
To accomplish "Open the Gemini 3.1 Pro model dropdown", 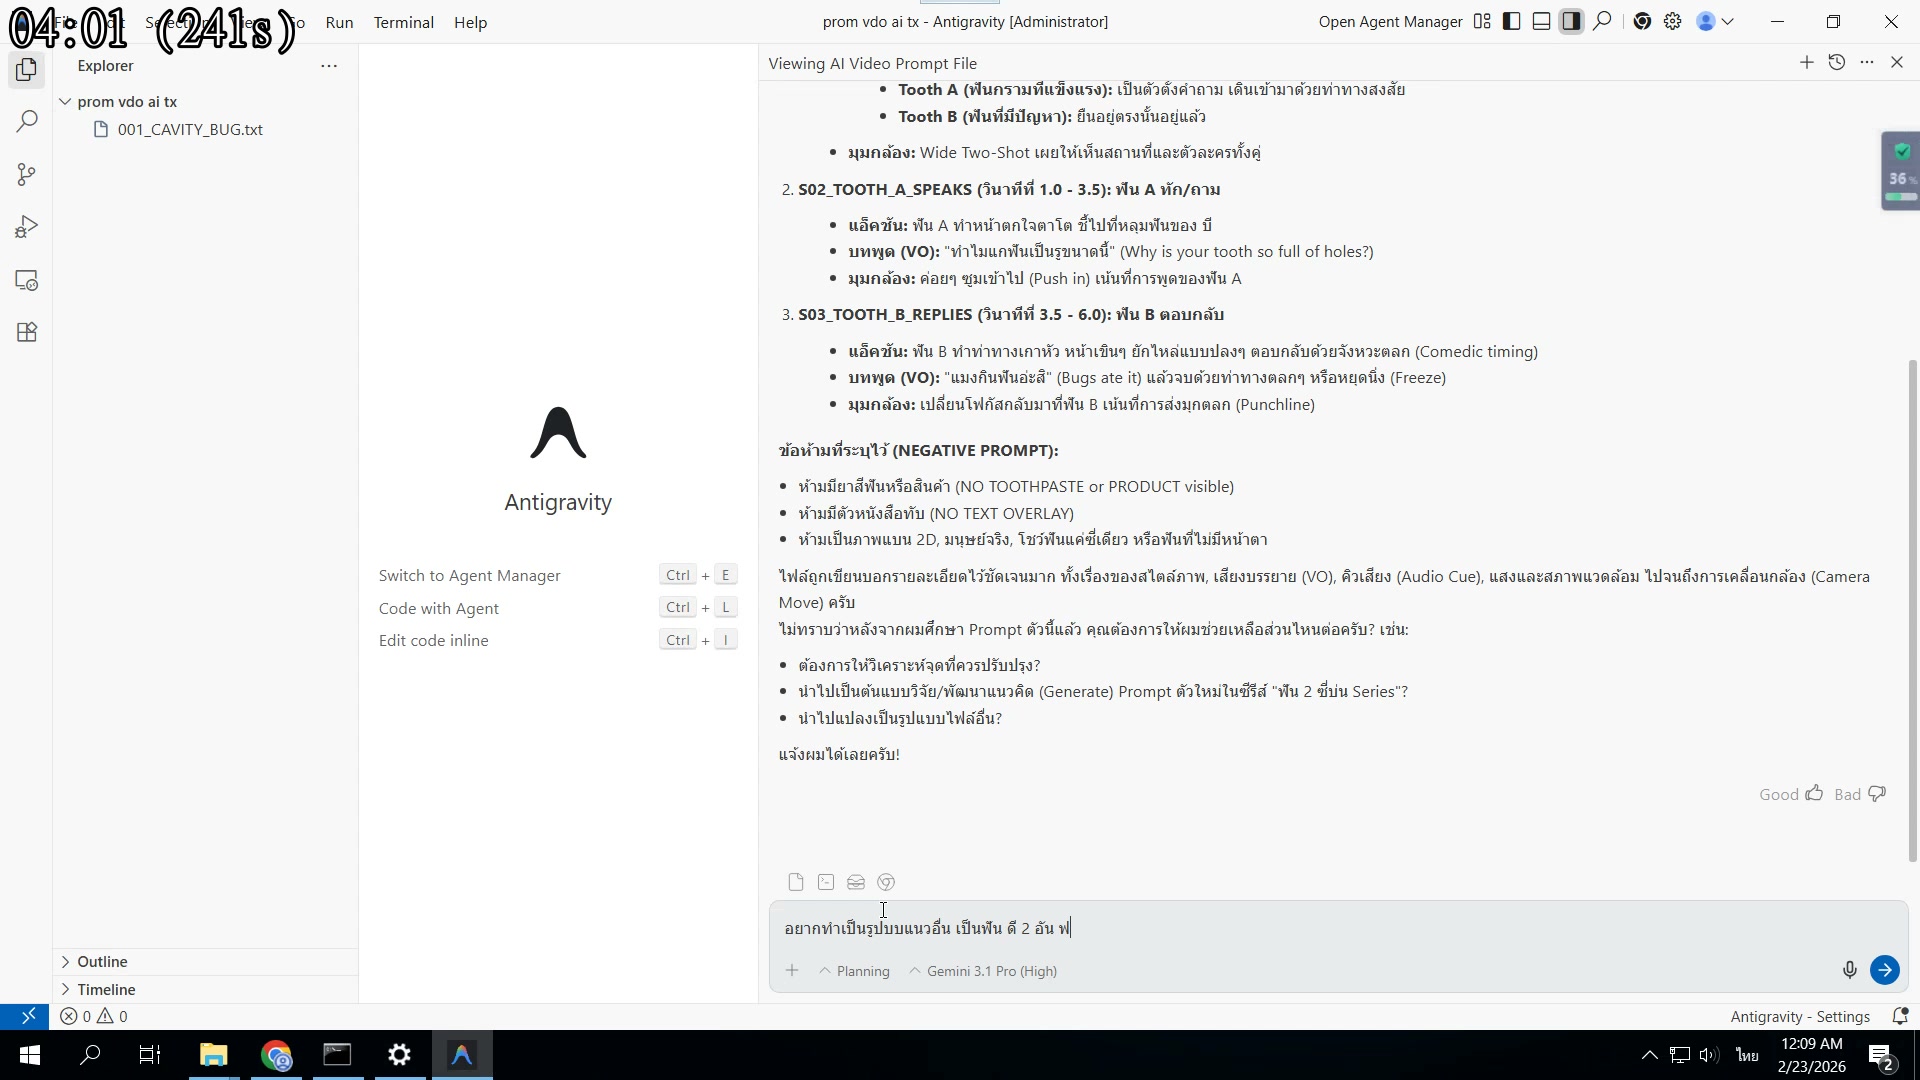I will [x=990, y=971].
